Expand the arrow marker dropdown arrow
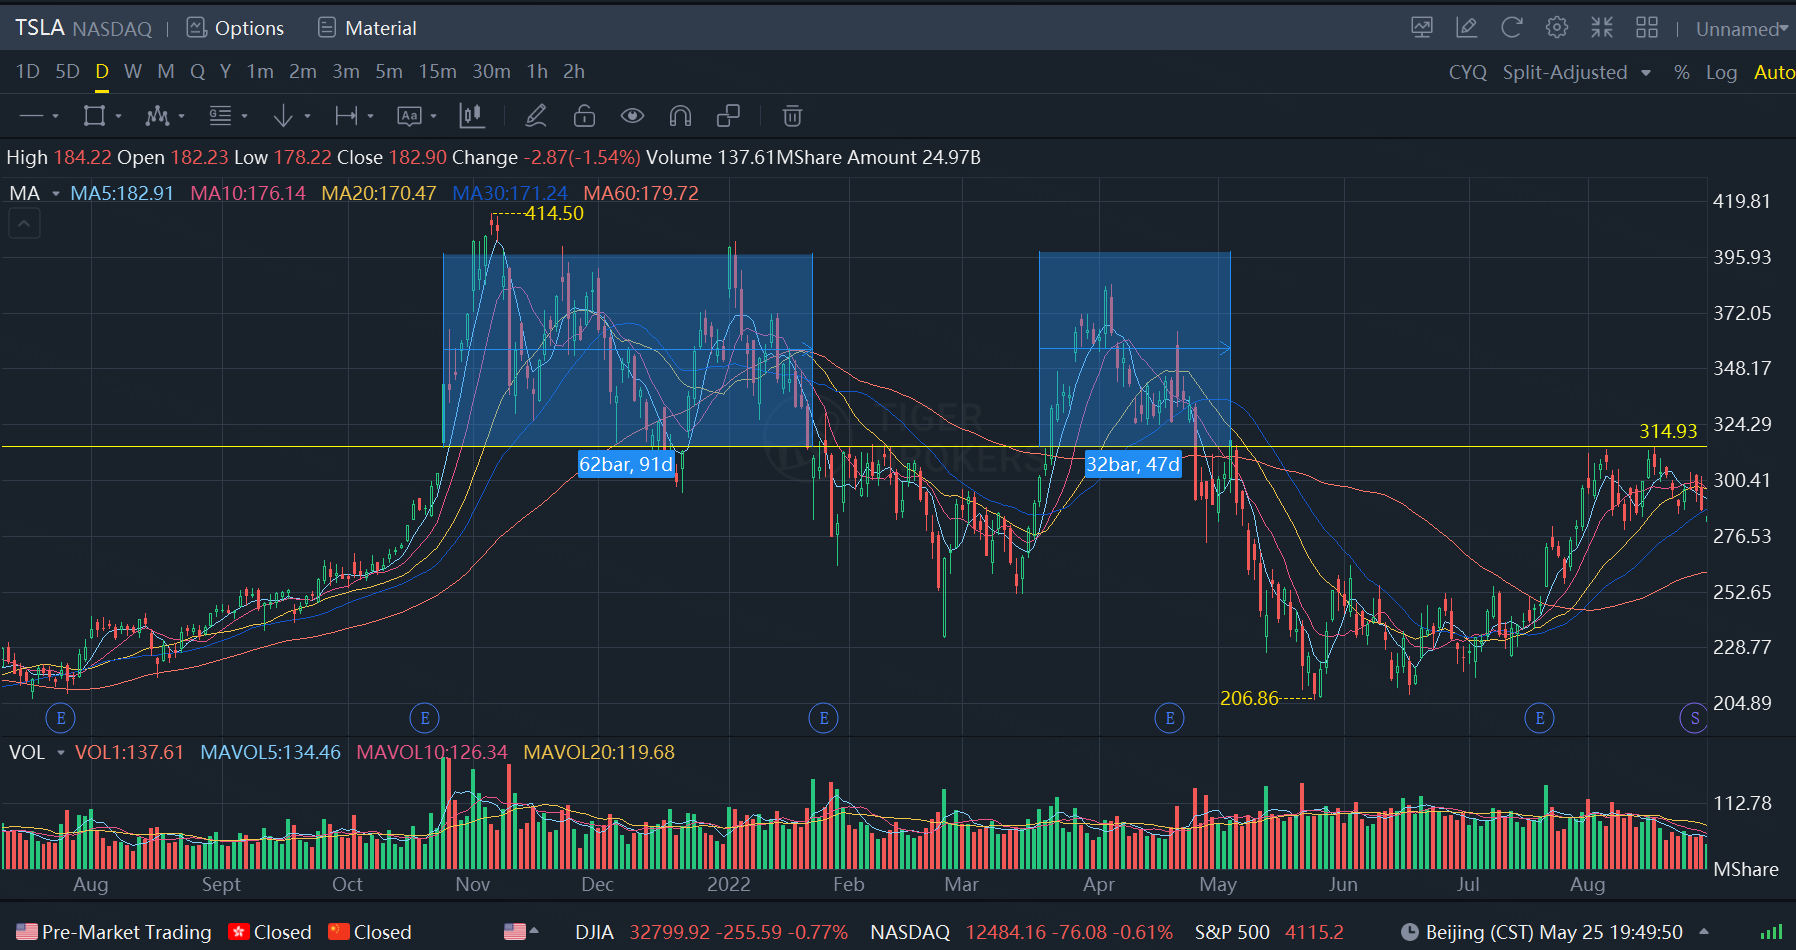 [307, 117]
